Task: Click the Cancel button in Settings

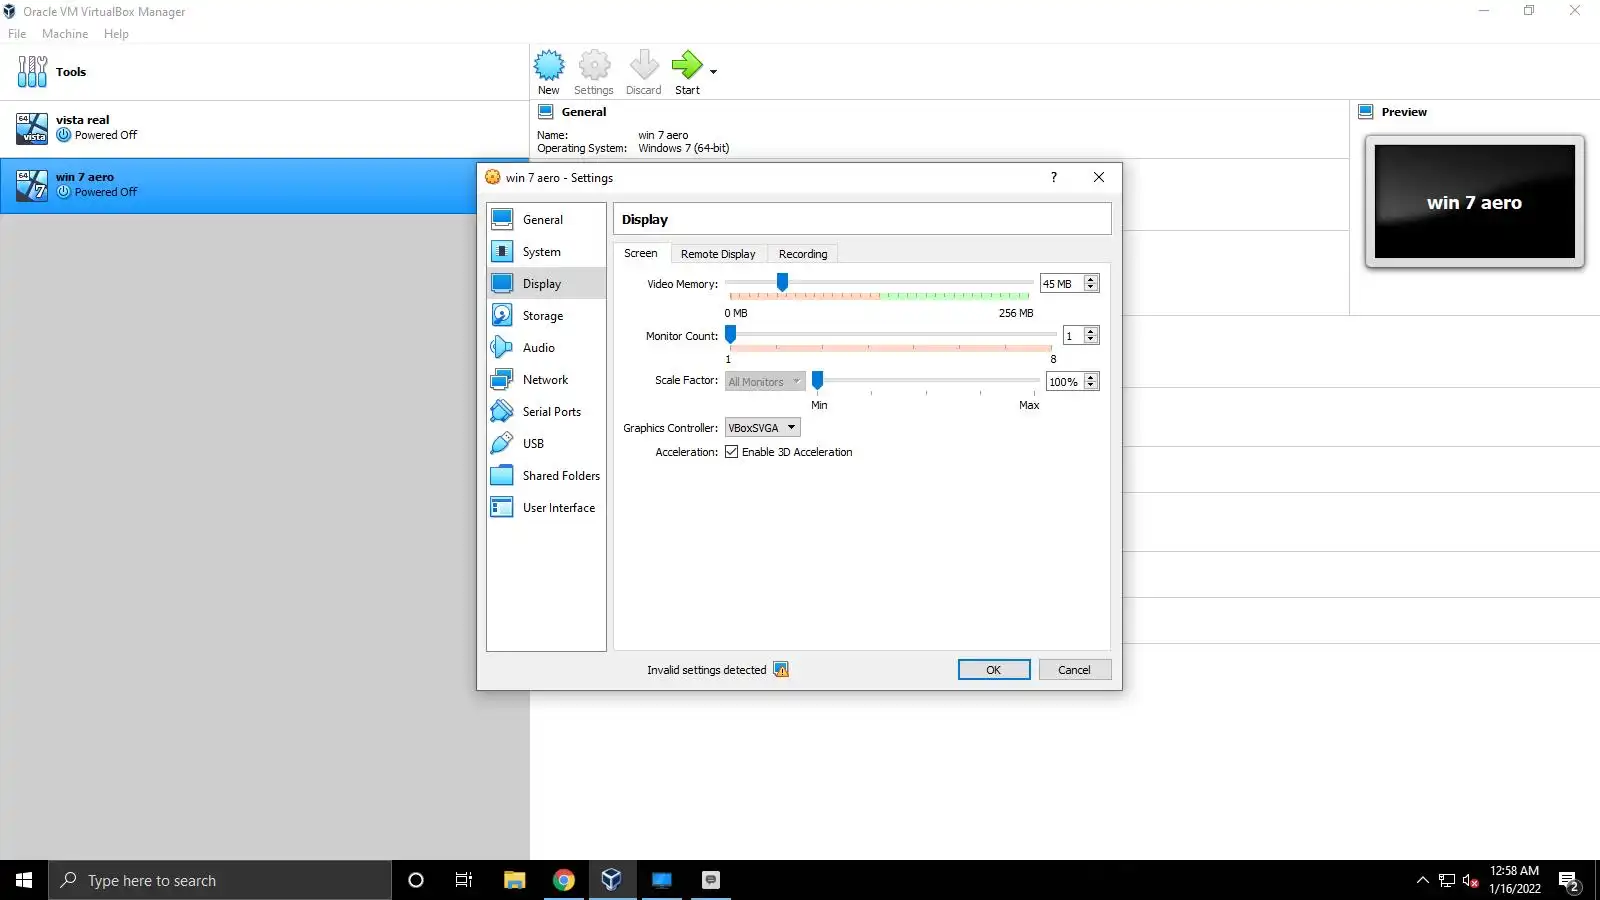Action: coord(1075,670)
